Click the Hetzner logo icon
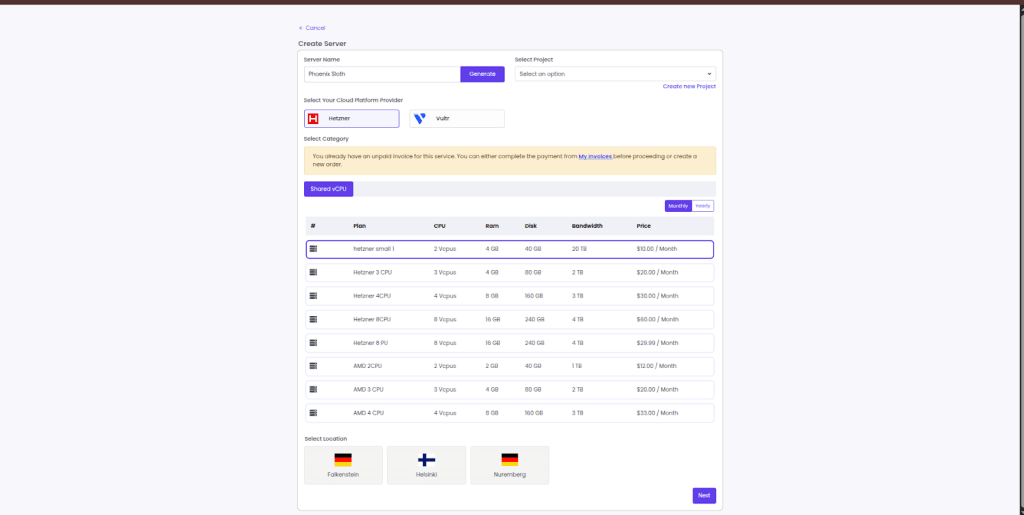The width and height of the screenshot is (1024, 515). (x=313, y=118)
